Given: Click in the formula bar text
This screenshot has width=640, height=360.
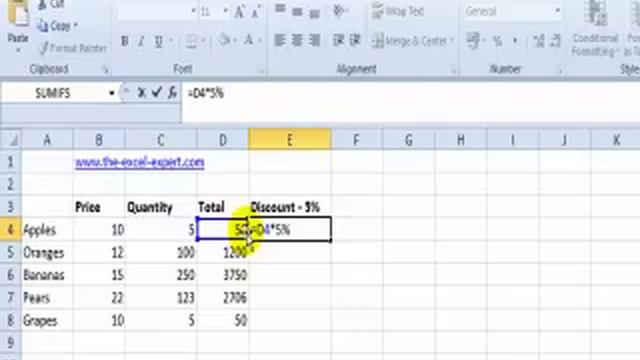Looking at the screenshot, I should tap(206, 93).
